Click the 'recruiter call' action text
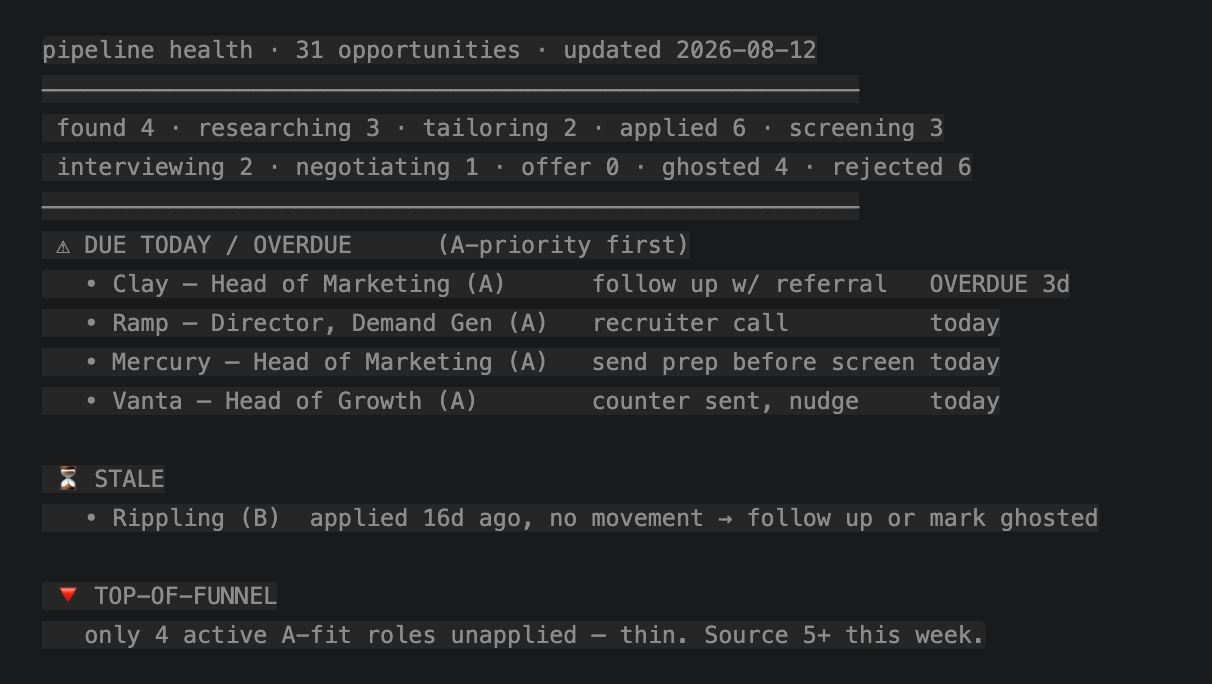1212x684 pixels. pyautogui.click(x=690, y=323)
